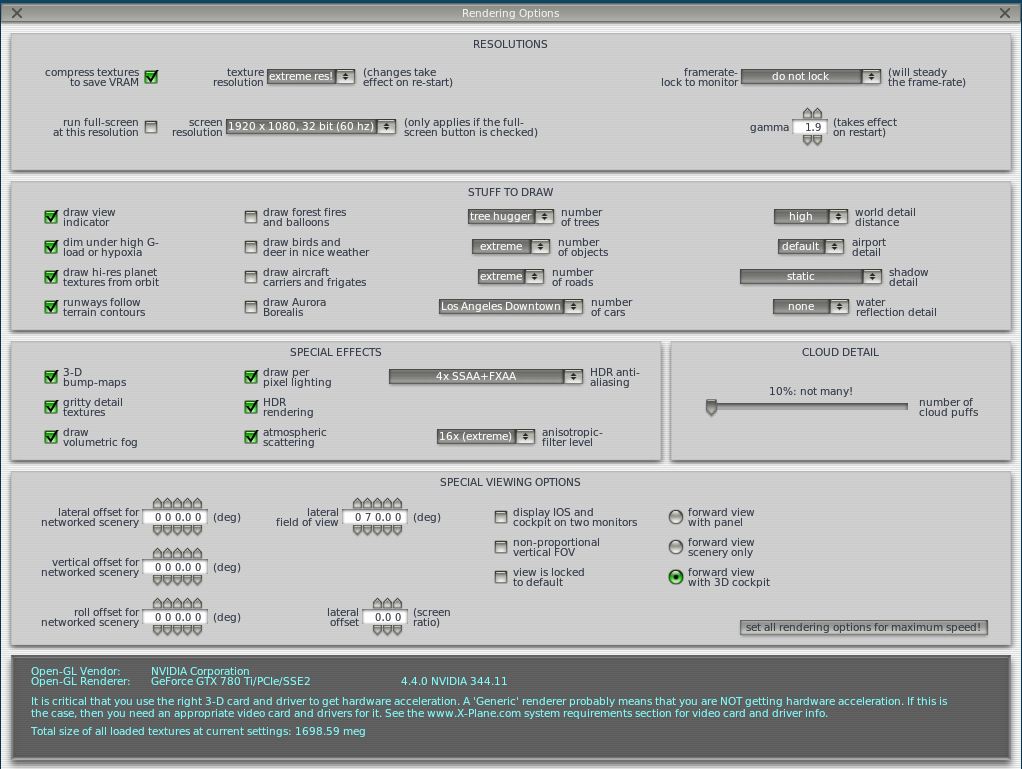This screenshot has width=1022, height=769.
Task: Enable draw aircraft carriers and frigates
Action: click(251, 277)
